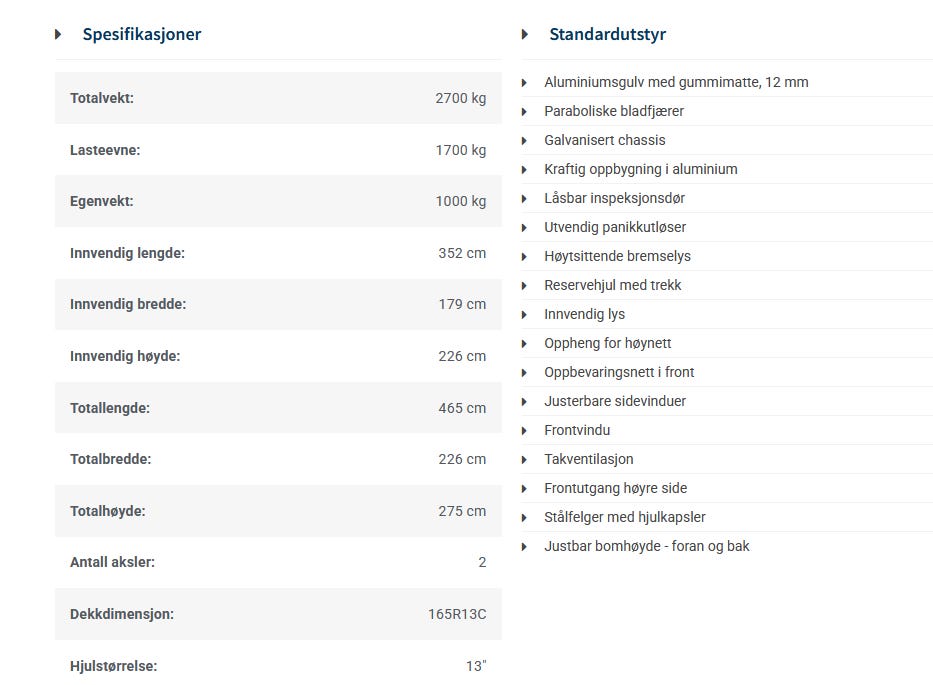Click the bullet arrow beside Takventilasjon
933x685 pixels.
(524, 460)
